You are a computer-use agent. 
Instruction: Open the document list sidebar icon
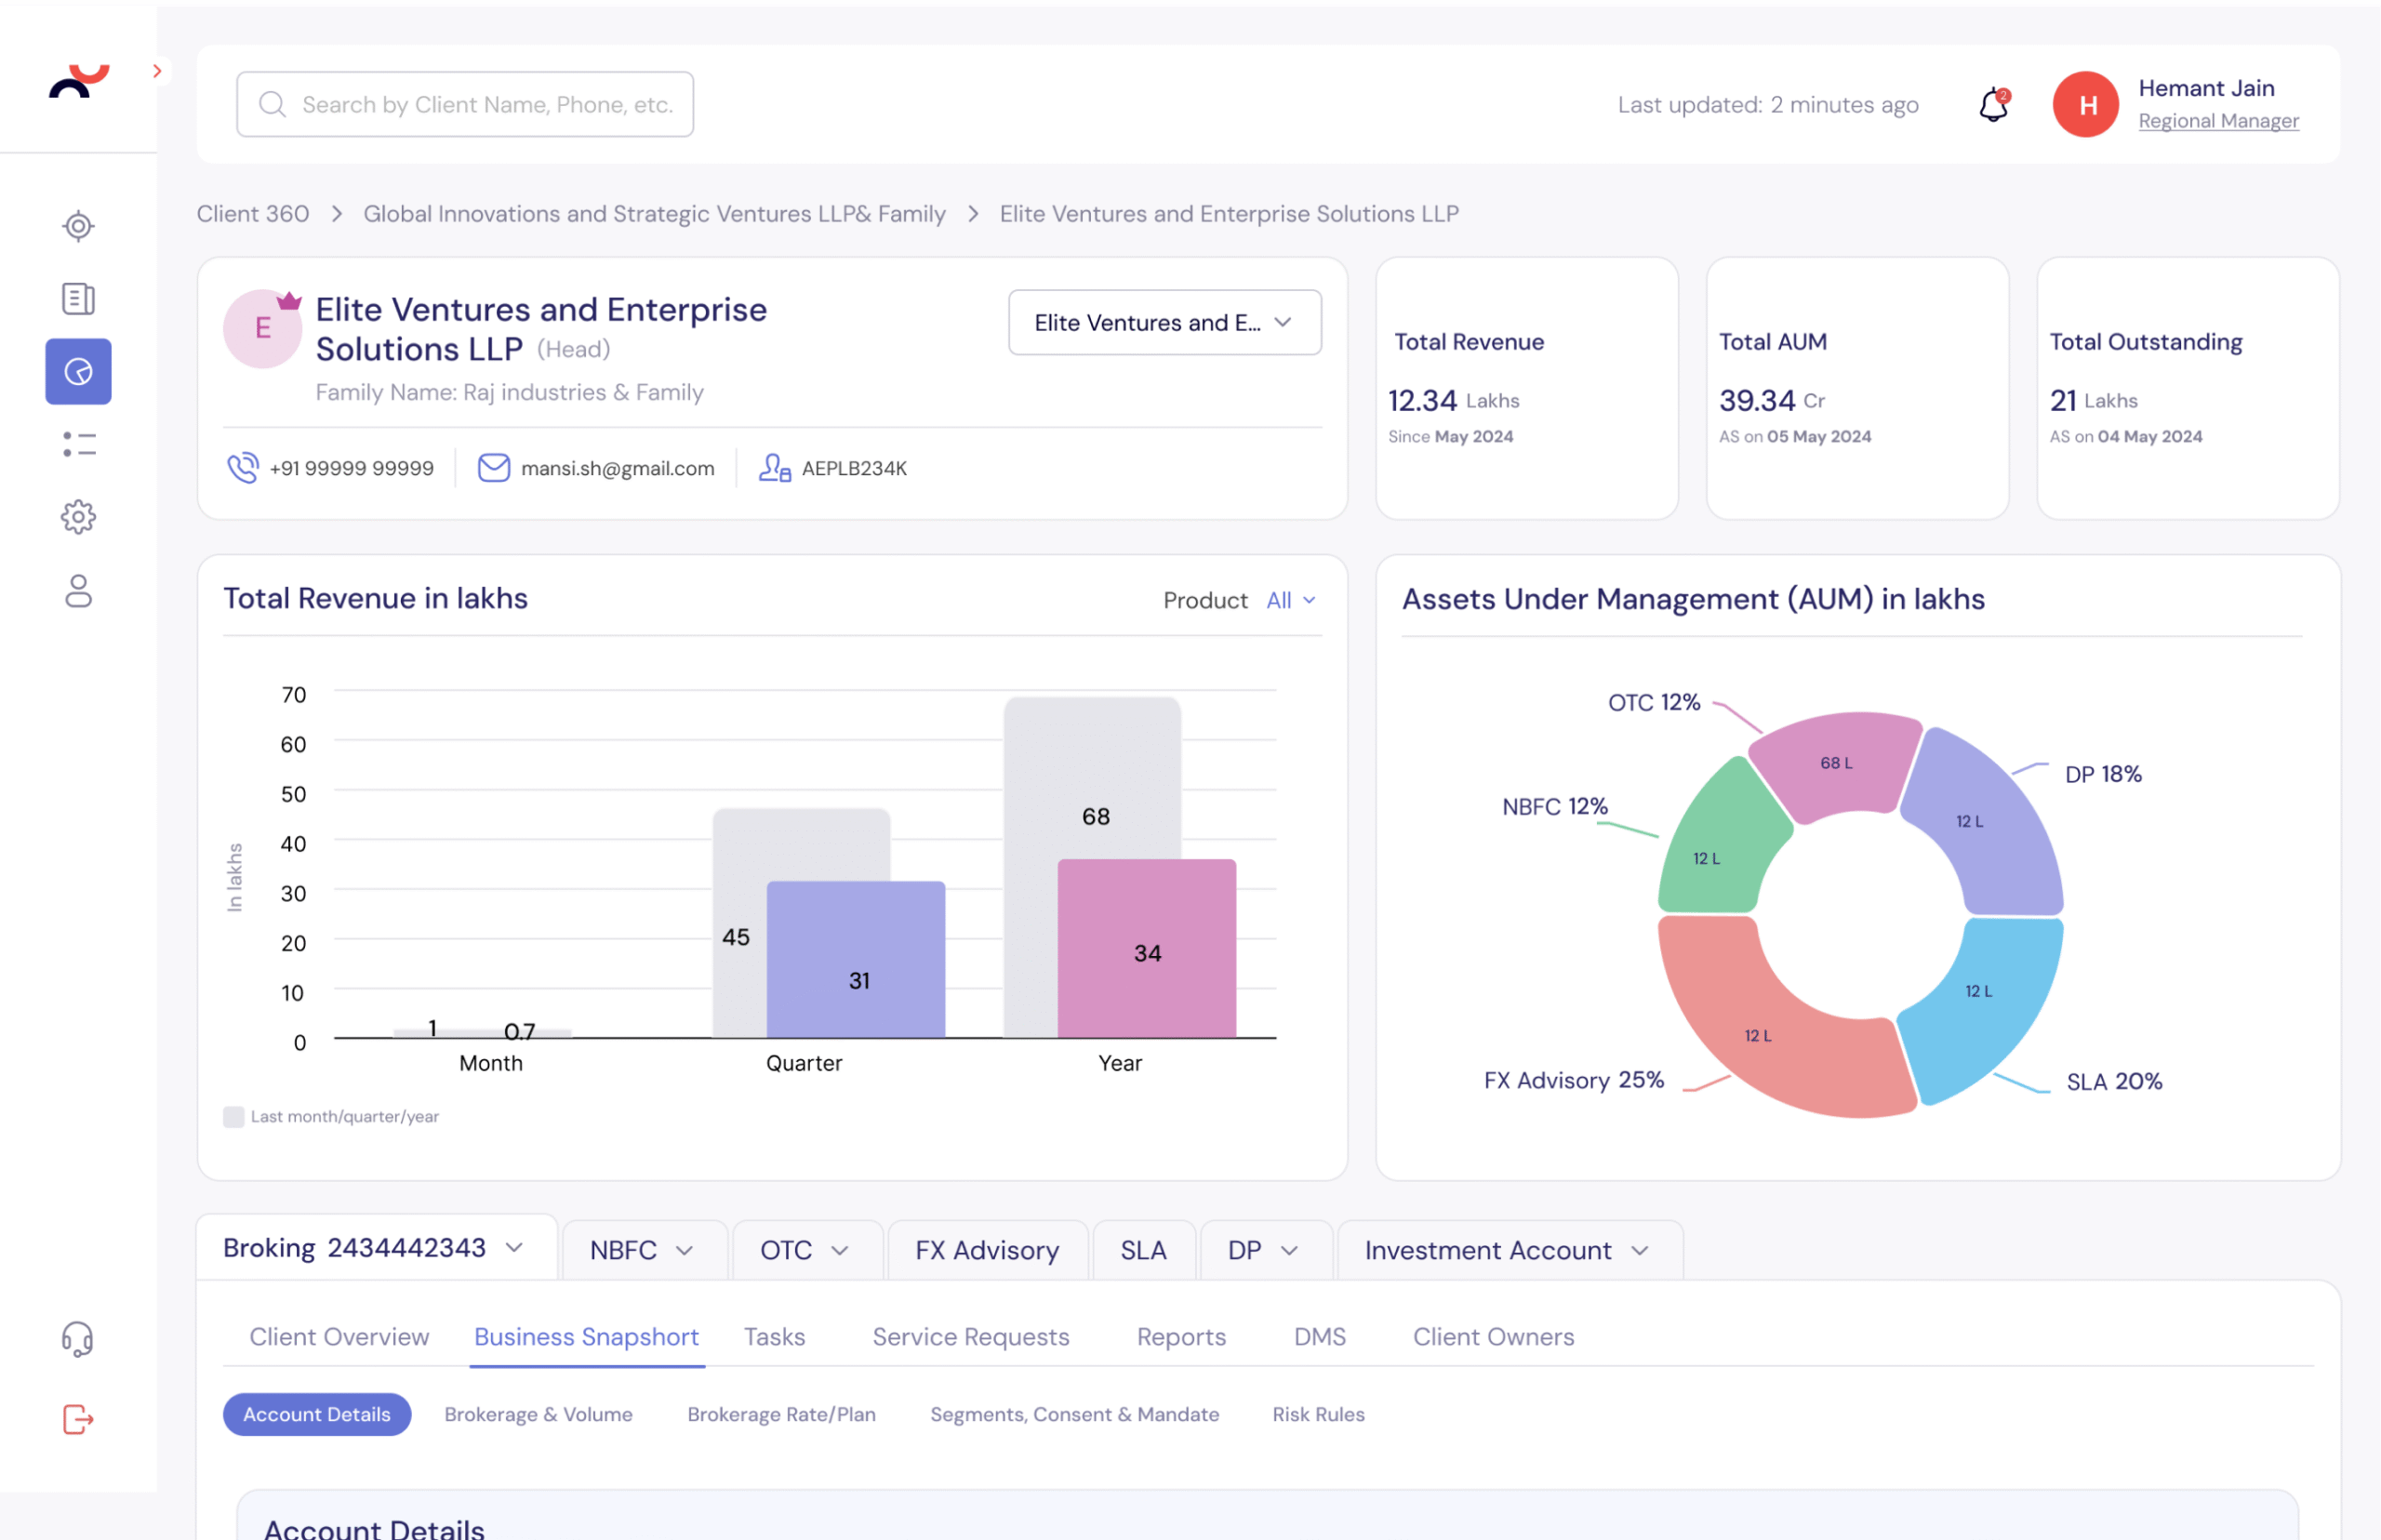(78, 298)
